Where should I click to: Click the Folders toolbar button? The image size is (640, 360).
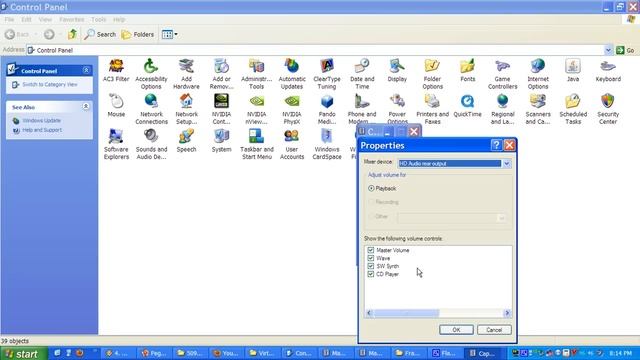[138, 35]
